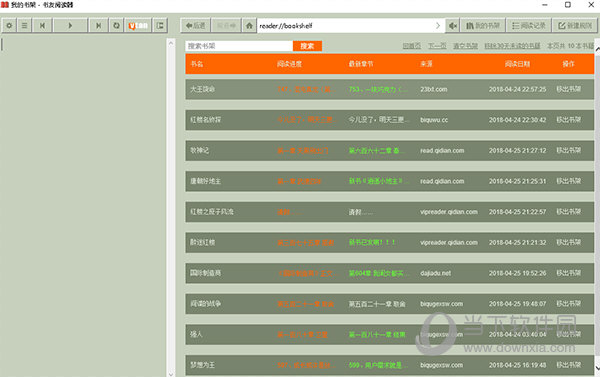
Task: Remove 大王饶命 from shelf via 移出书架
Action: pos(569,89)
